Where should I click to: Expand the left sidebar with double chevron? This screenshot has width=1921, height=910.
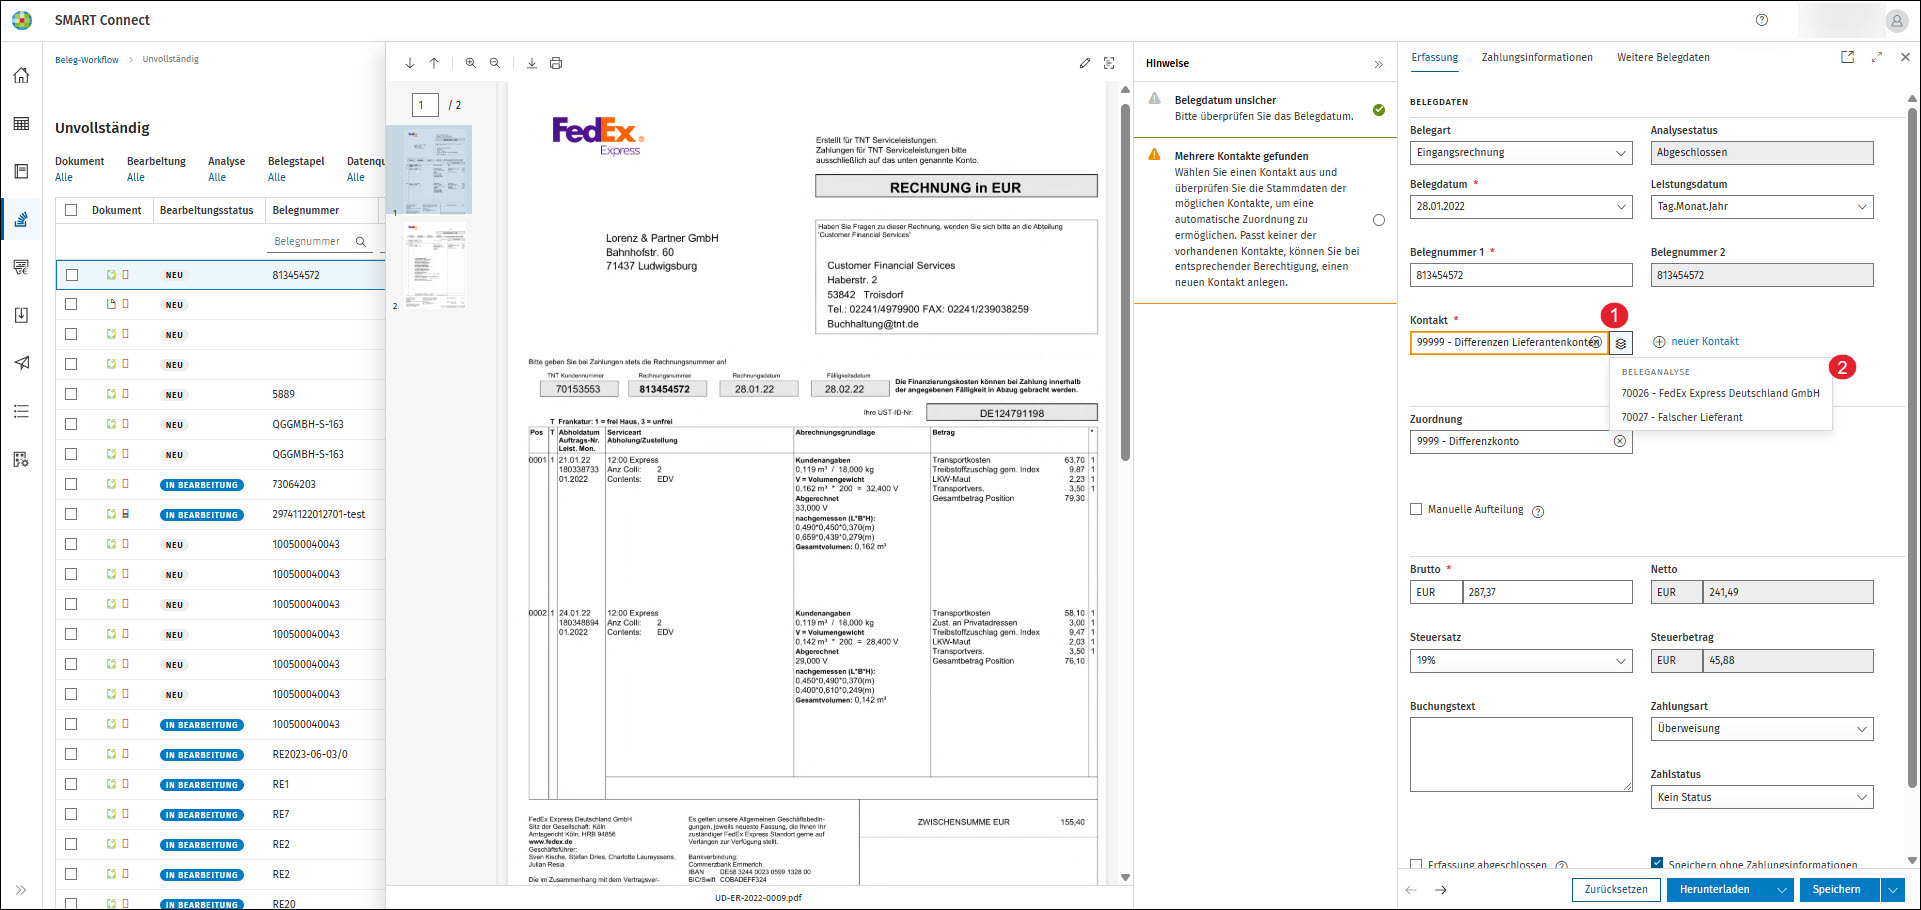[x=21, y=889]
